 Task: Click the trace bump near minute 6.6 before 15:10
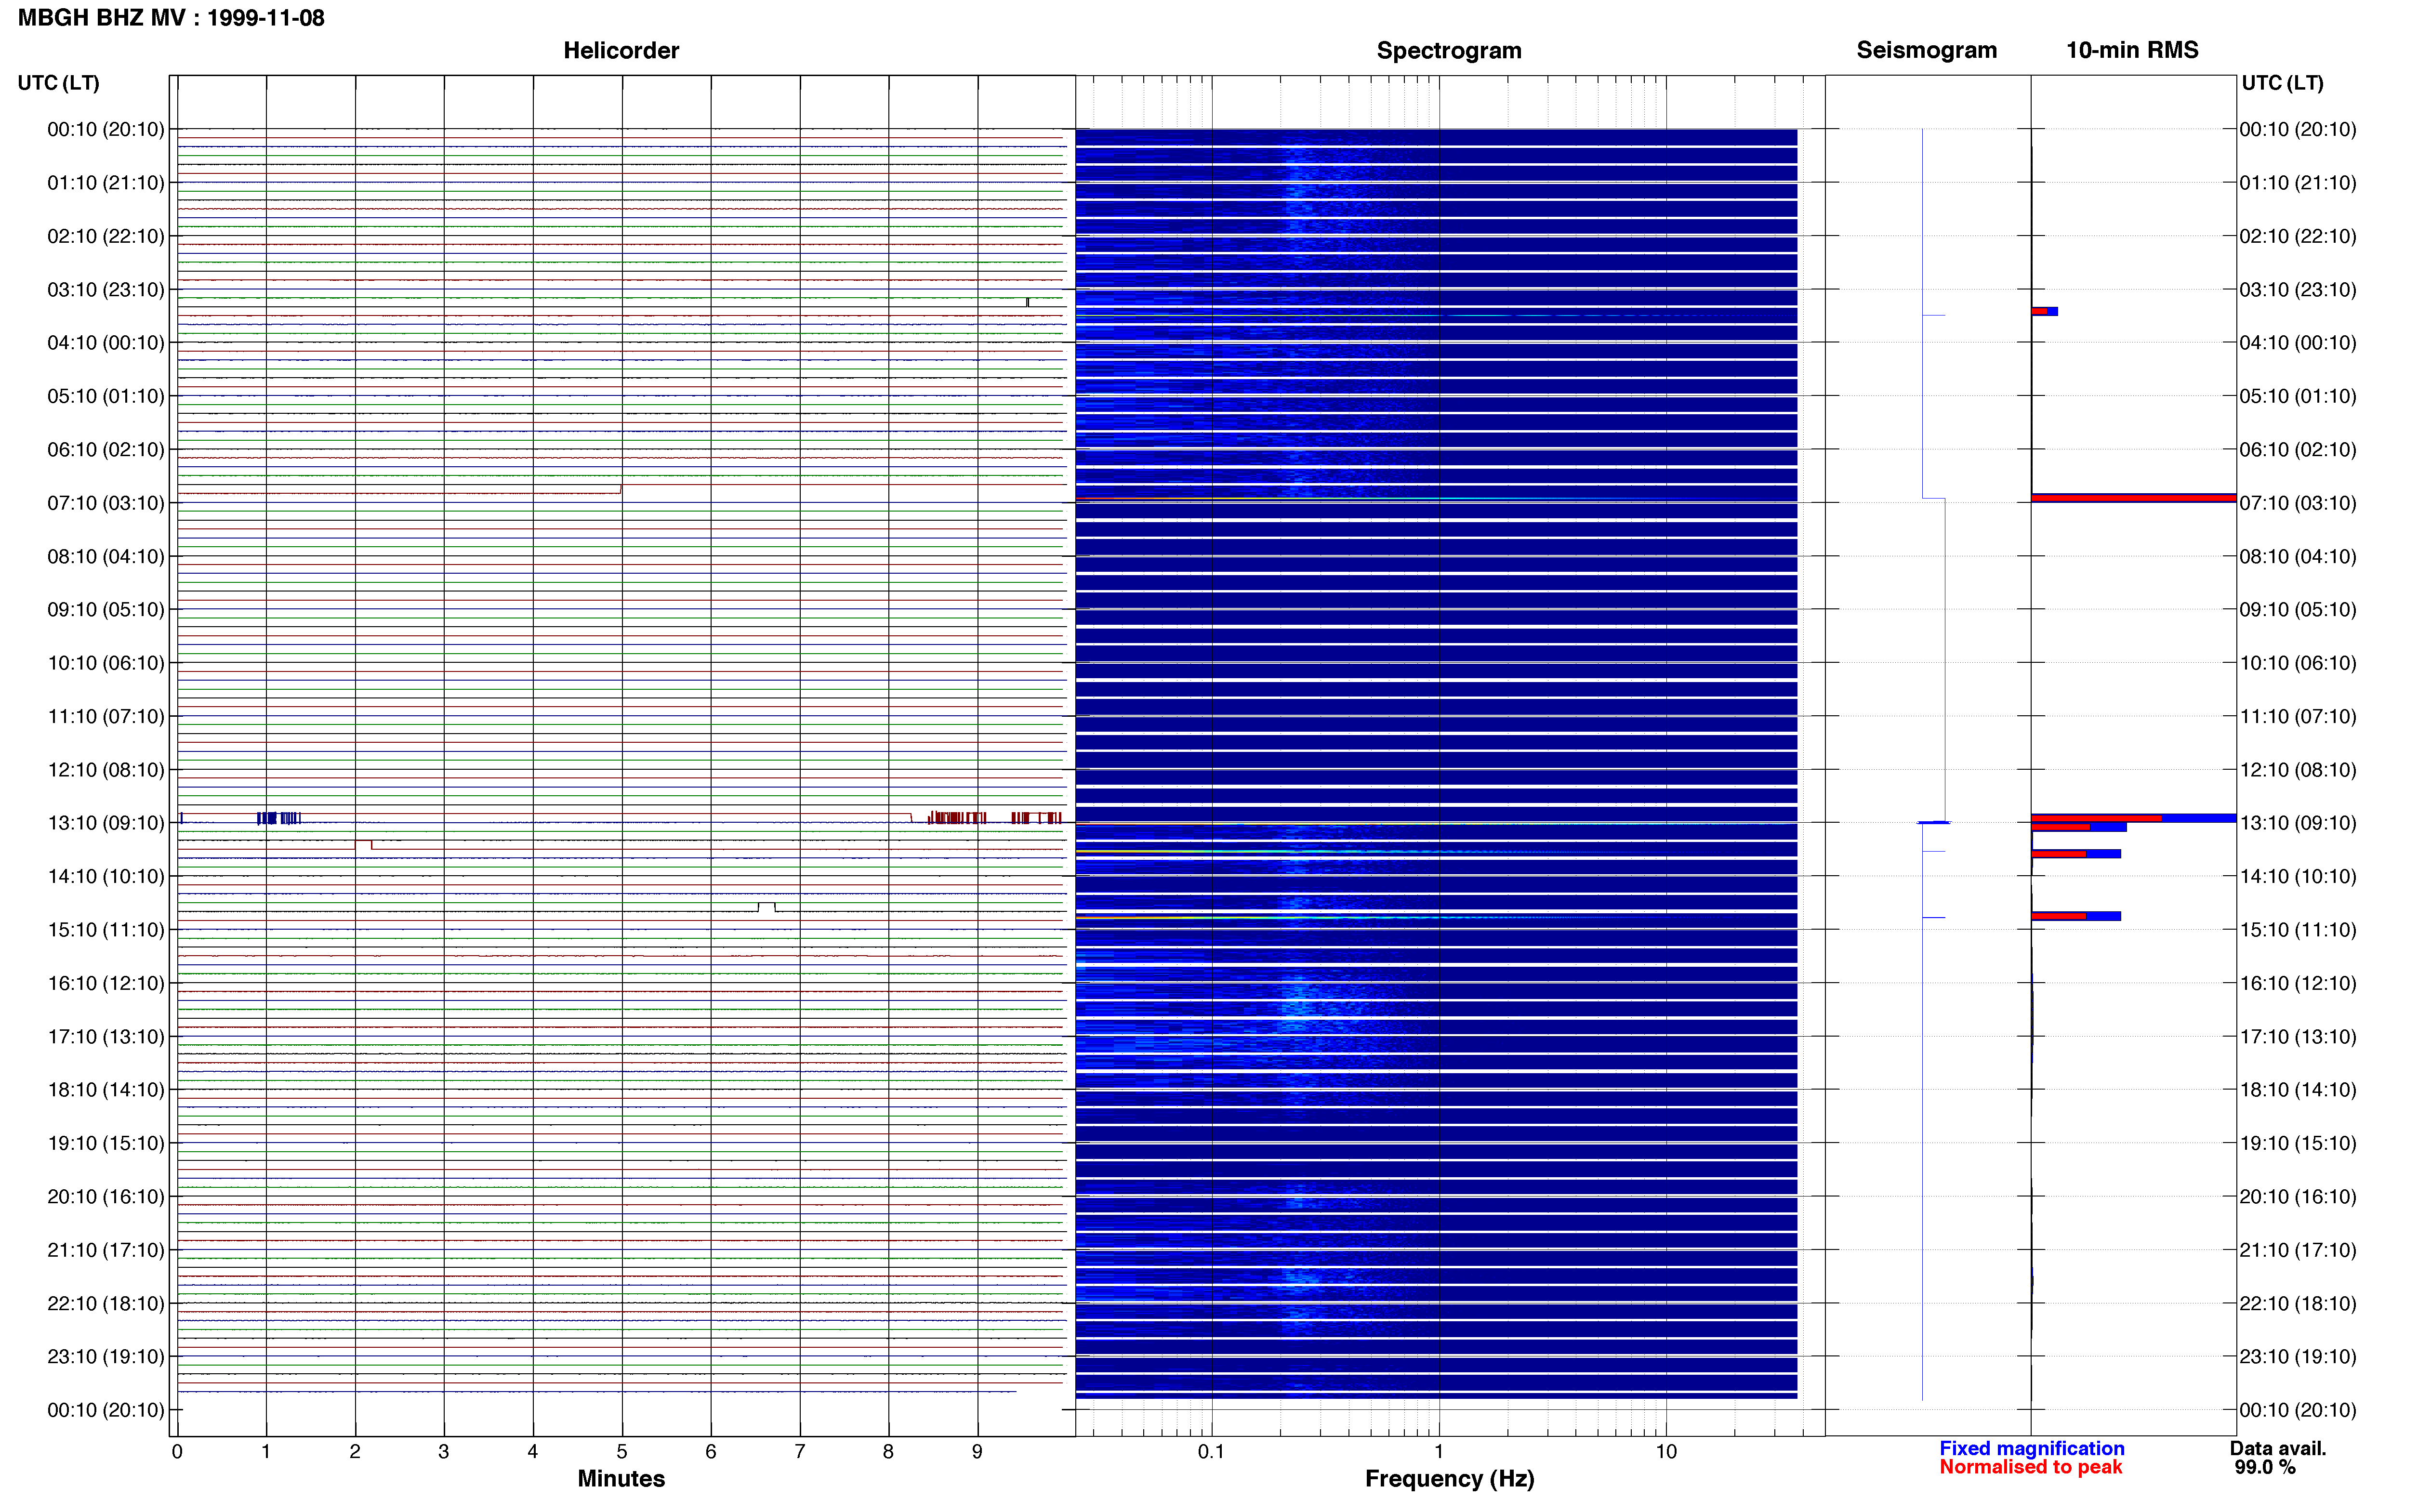[x=766, y=907]
